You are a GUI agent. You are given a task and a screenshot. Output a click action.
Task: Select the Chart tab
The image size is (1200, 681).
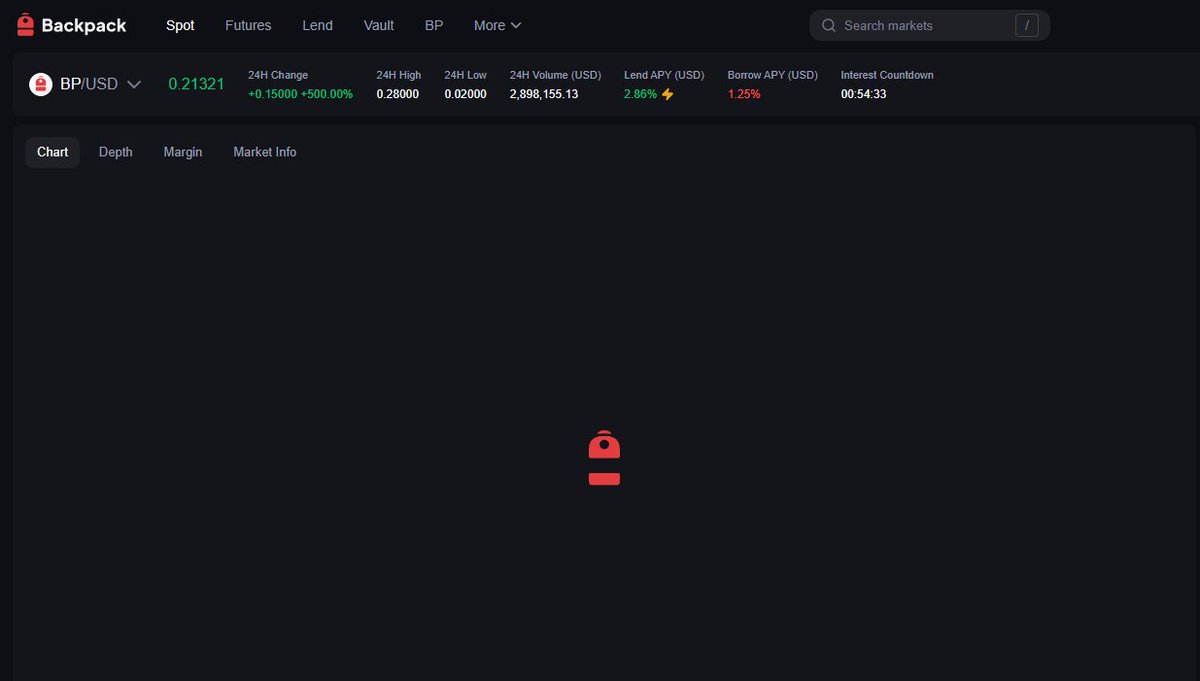tap(52, 152)
